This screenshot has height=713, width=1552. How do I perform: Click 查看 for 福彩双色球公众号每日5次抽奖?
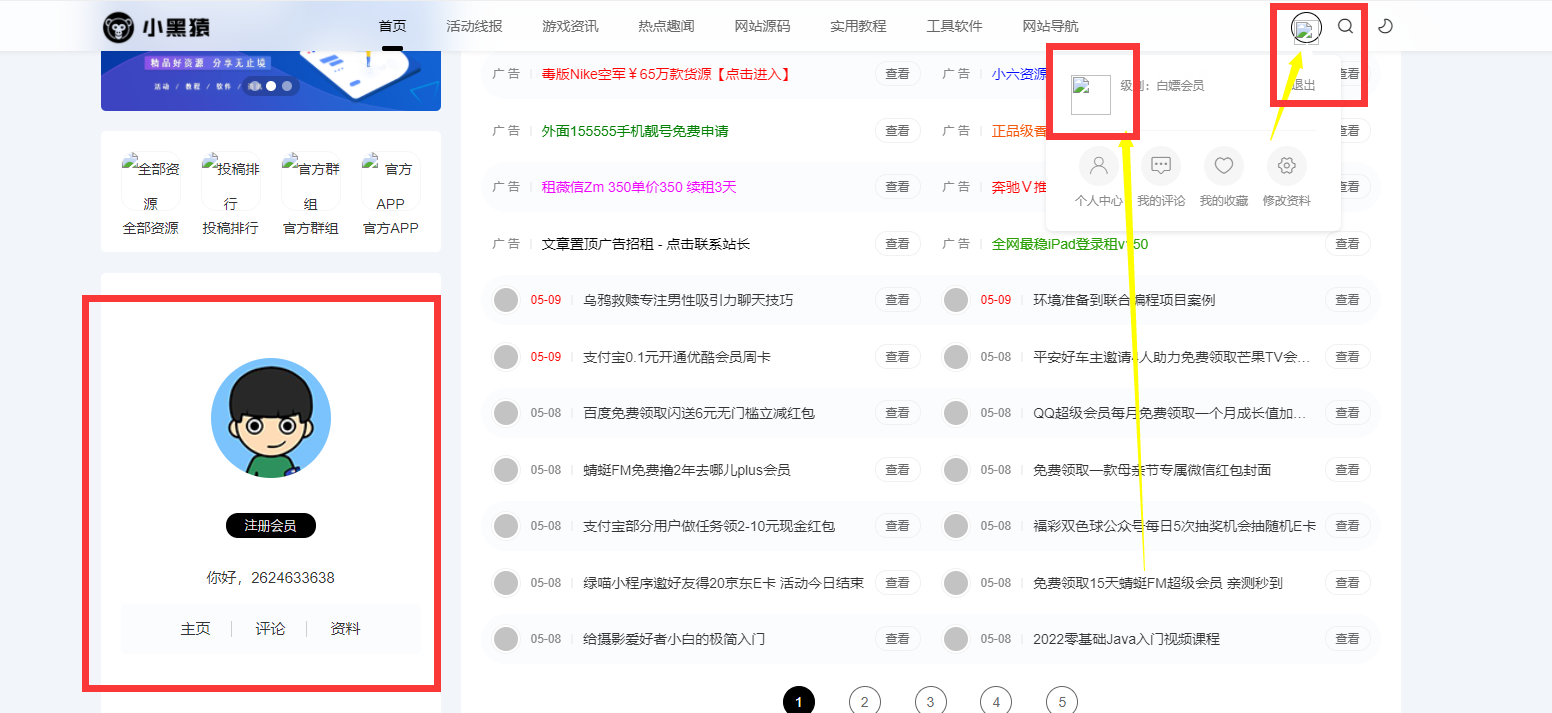[1348, 526]
